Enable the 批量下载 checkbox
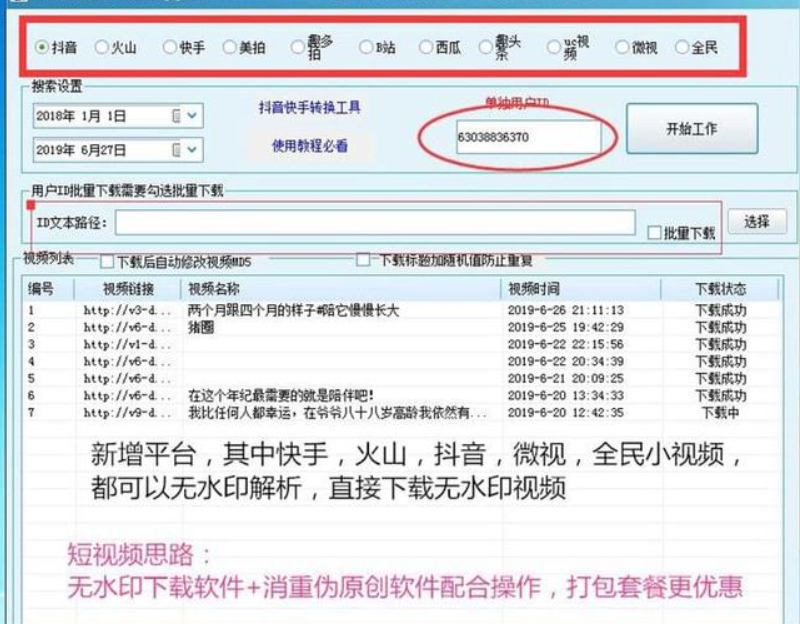 (654, 233)
